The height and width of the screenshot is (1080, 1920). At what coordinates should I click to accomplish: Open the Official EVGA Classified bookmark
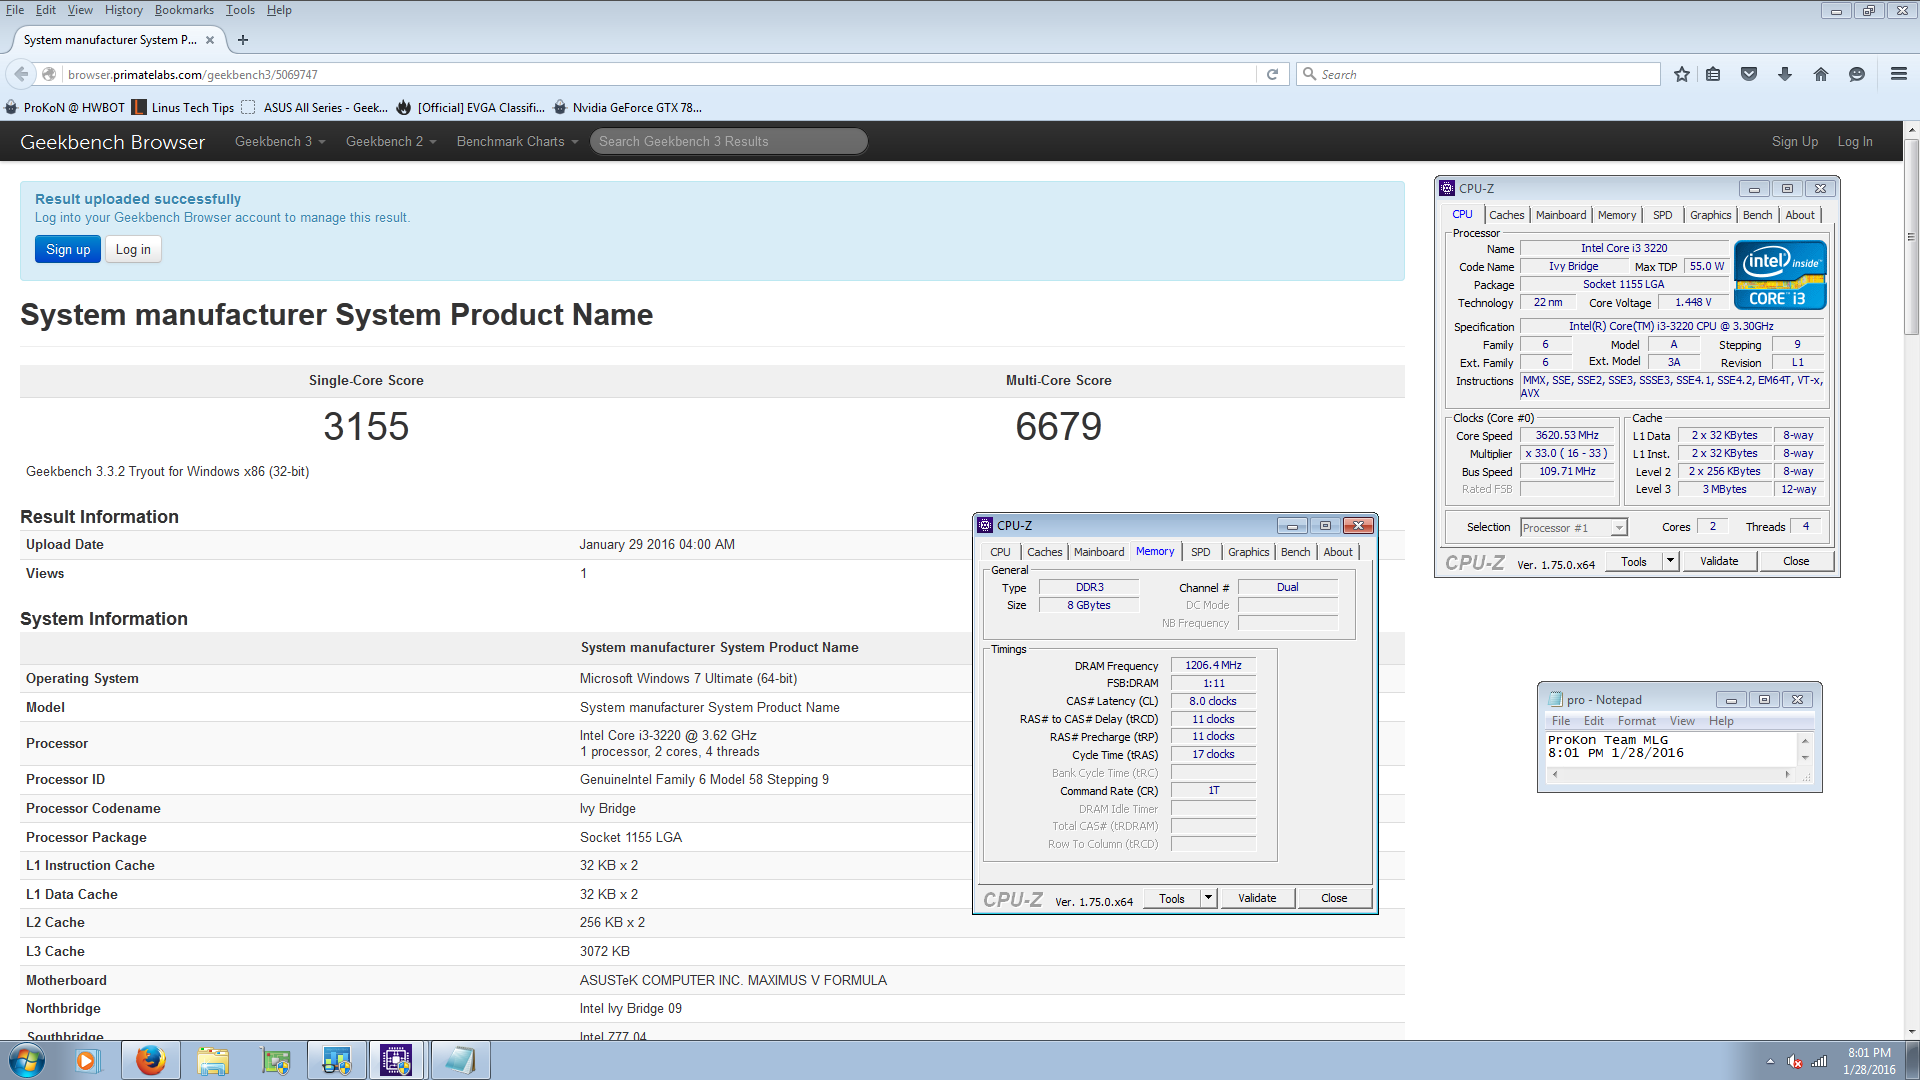point(471,107)
